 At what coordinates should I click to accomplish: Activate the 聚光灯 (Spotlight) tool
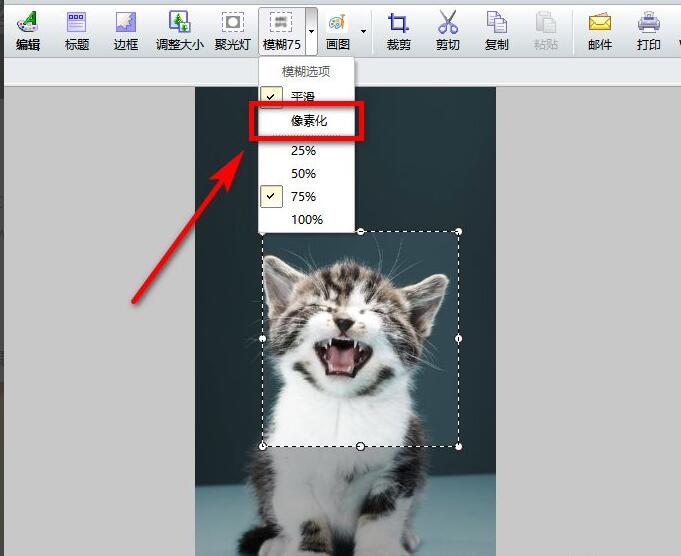[x=232, y=30]
